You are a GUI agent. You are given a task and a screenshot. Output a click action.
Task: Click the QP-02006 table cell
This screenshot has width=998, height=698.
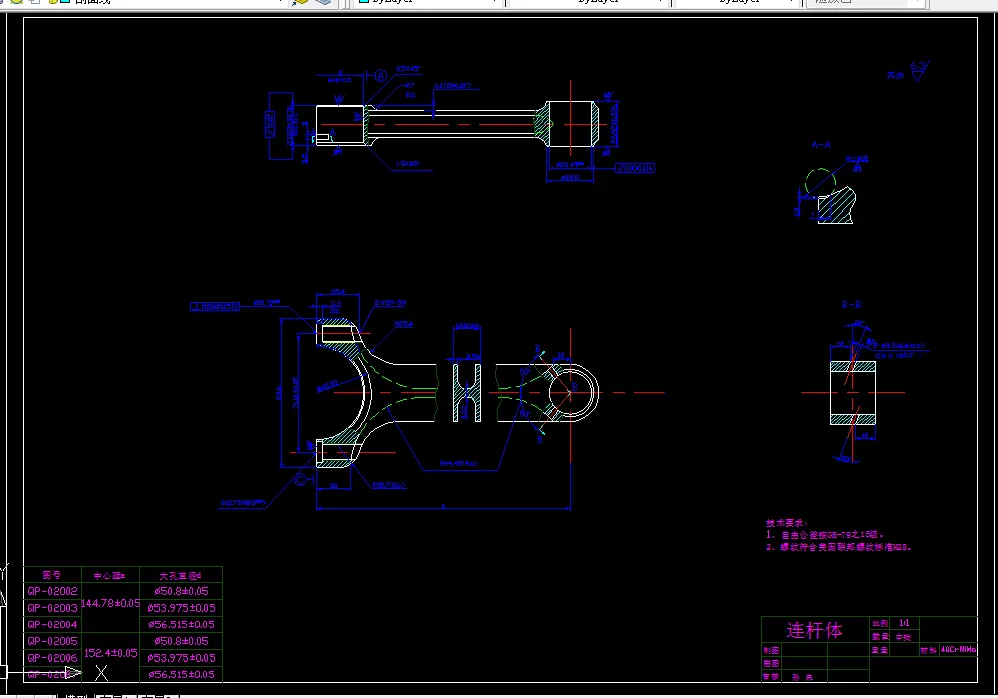click(x=52, y=657)
